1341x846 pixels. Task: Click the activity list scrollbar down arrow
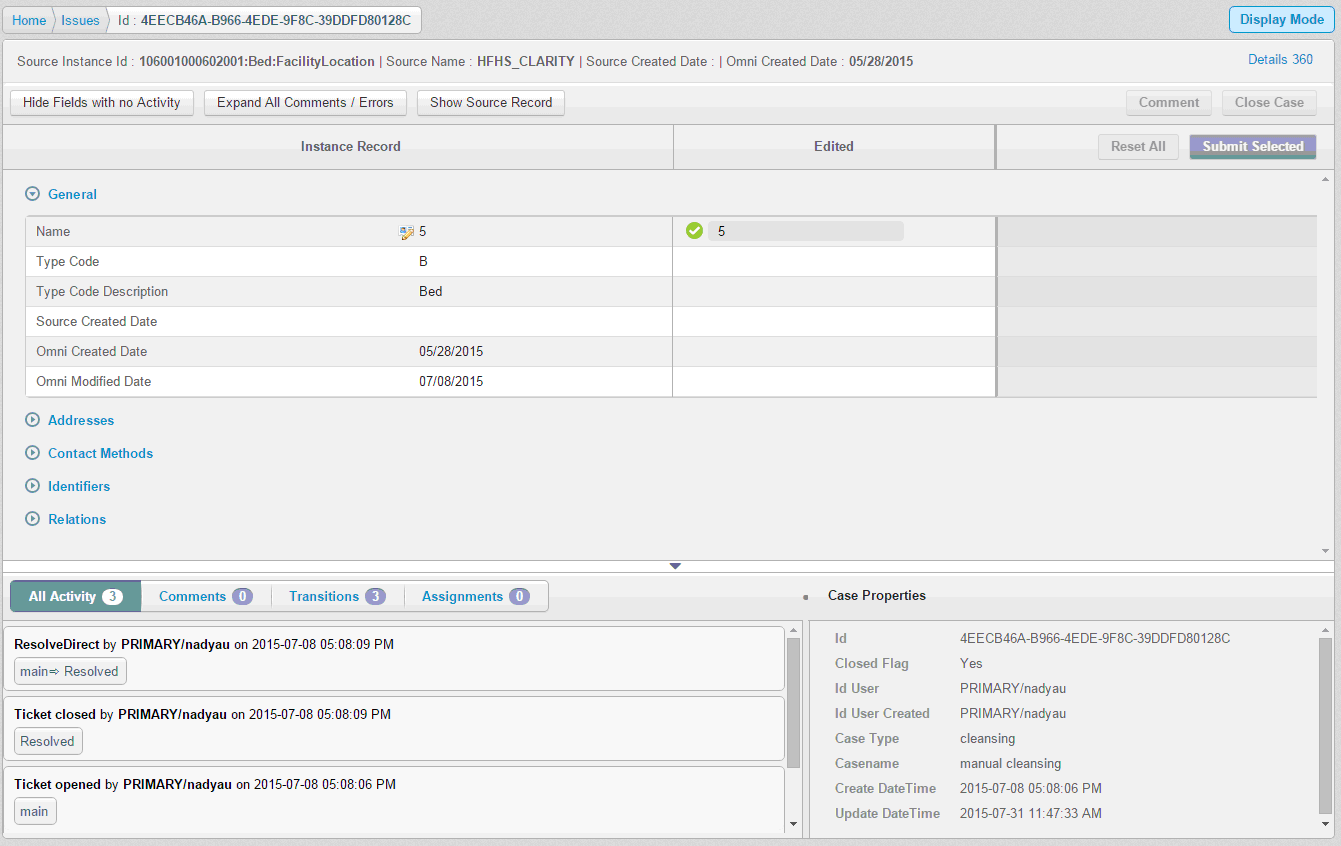794,825
